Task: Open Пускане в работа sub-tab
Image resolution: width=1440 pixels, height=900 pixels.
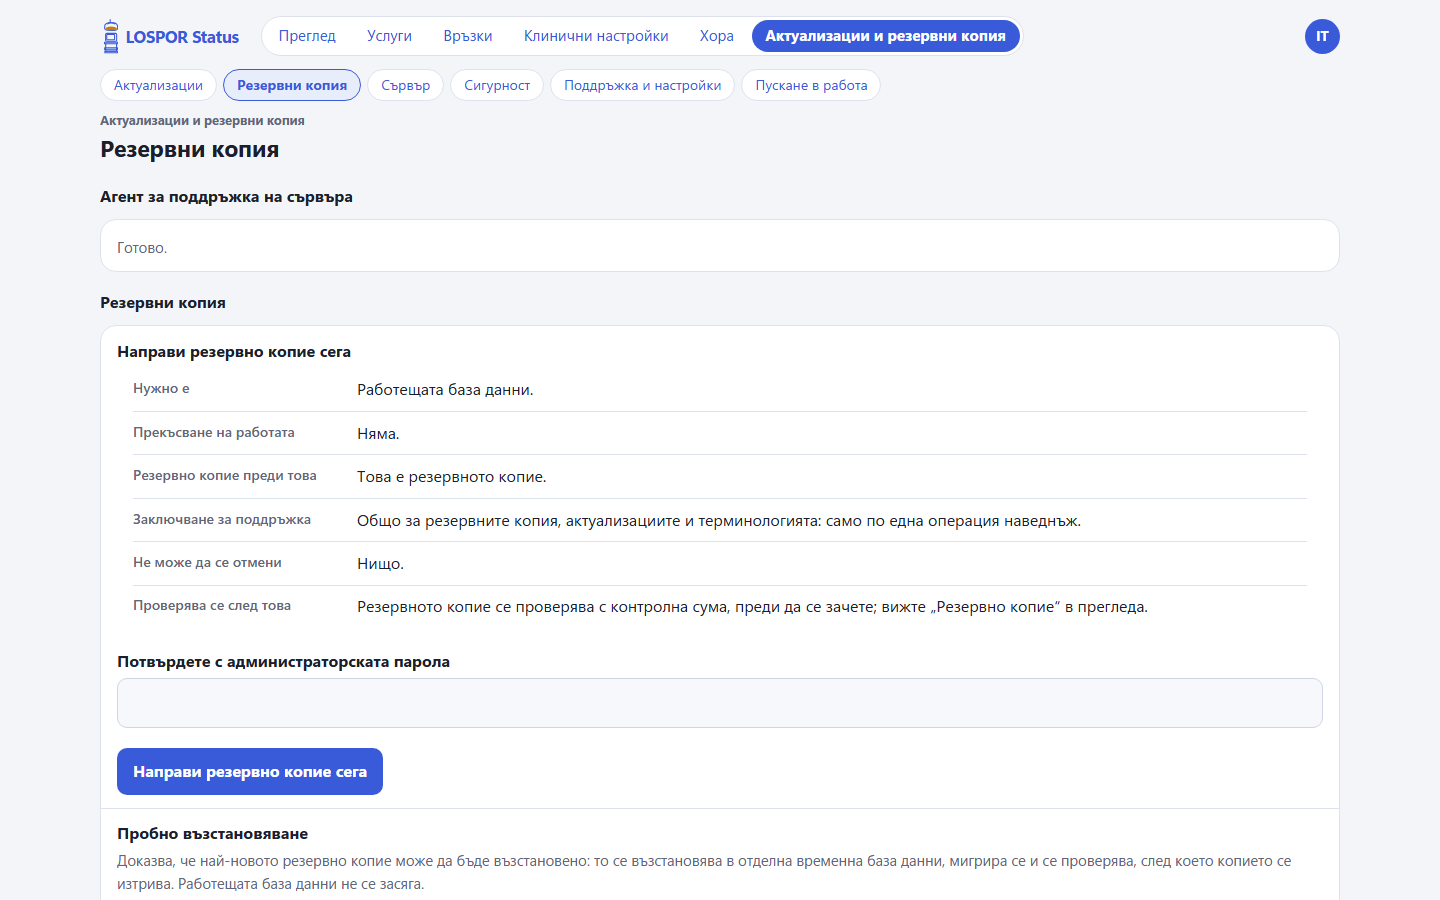Action: click(x=811, y=85)
